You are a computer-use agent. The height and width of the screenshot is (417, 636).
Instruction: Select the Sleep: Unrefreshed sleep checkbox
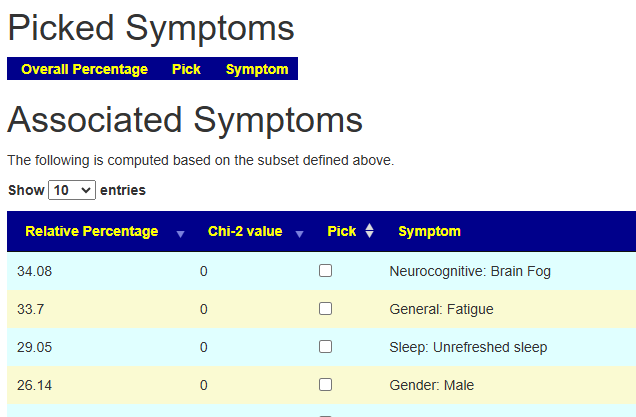tap(325, 347)
